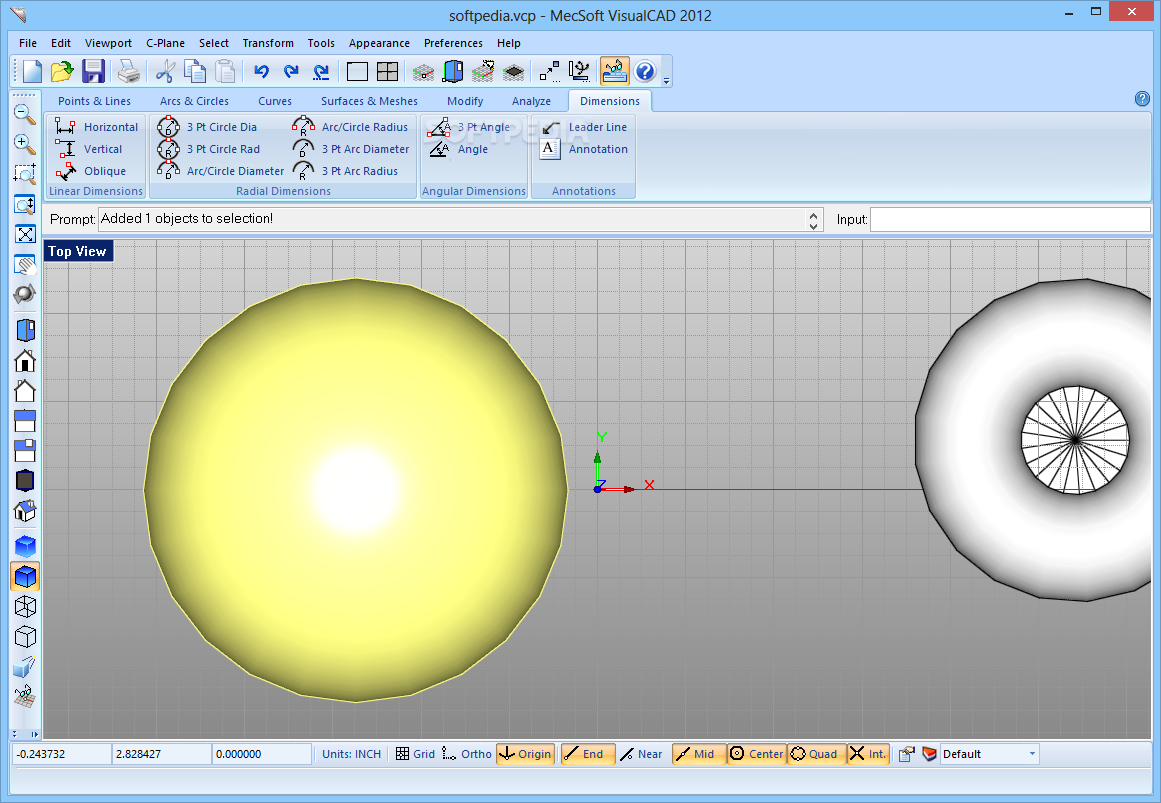
Task: Save the file using the floppy disk icon
Action: [x=93, y=71]
